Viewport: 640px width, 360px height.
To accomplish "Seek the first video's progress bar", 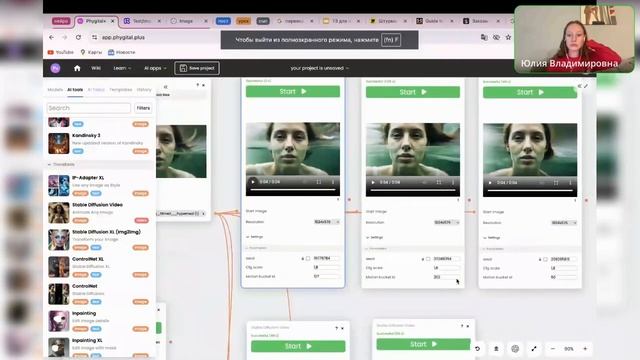I will point(293,190).
